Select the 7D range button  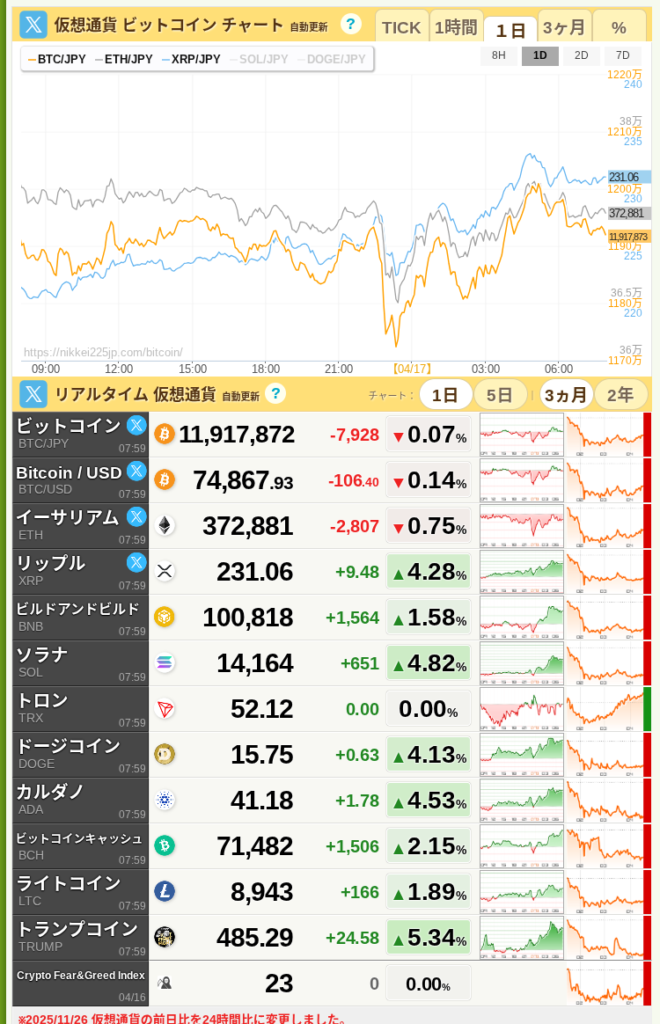click(x=622, y=56)
